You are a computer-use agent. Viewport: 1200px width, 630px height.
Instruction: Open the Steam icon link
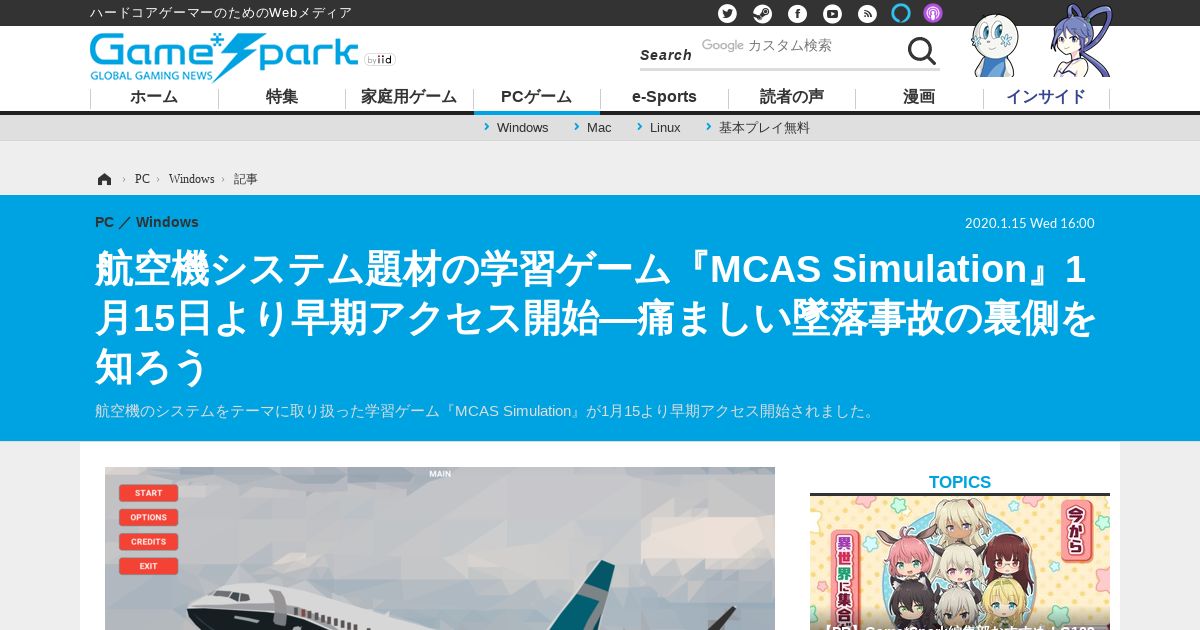[x=762, y=13]
